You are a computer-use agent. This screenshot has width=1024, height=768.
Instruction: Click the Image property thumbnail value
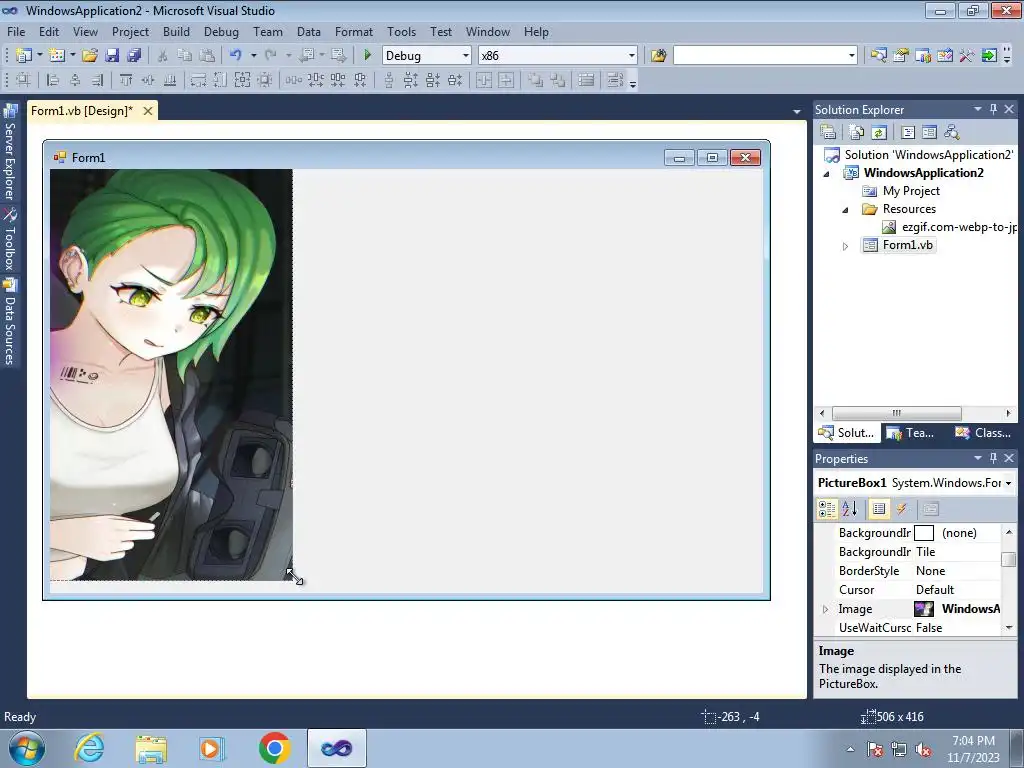923,609
